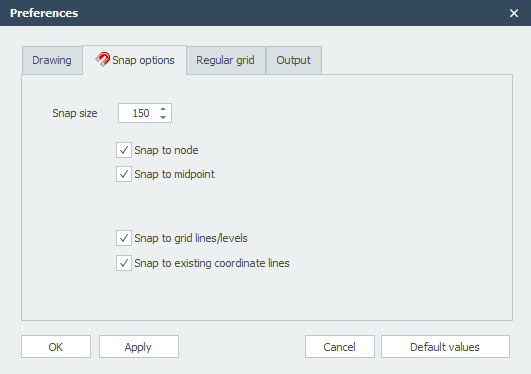Viewport: 531px width, 374px height.
Task: Decrease Snap size with down arrow
Action: tap(163, 117)
